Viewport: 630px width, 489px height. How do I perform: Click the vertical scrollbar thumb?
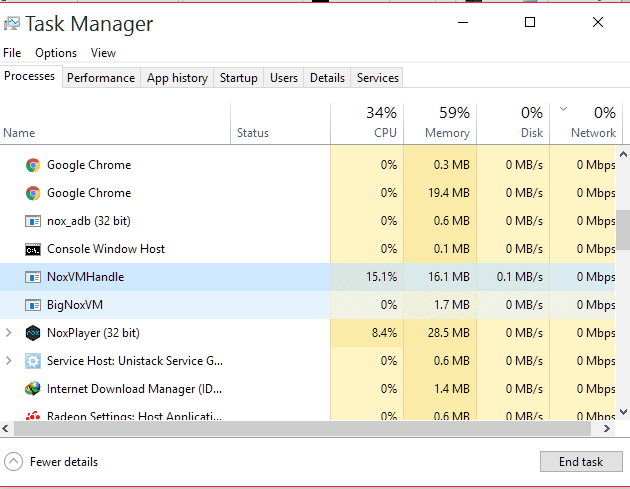pos(623,229)
